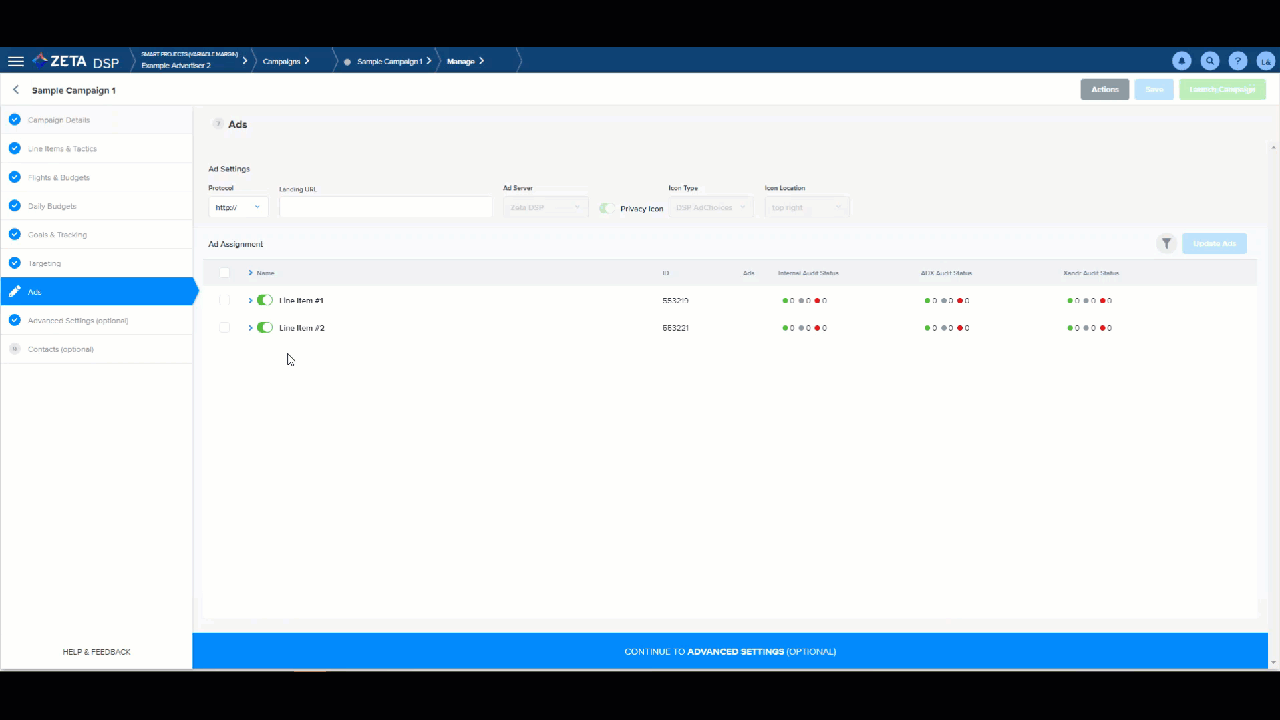
Task: Toggle the Line Item #1 switch
Action: click(x=265, y=300)
